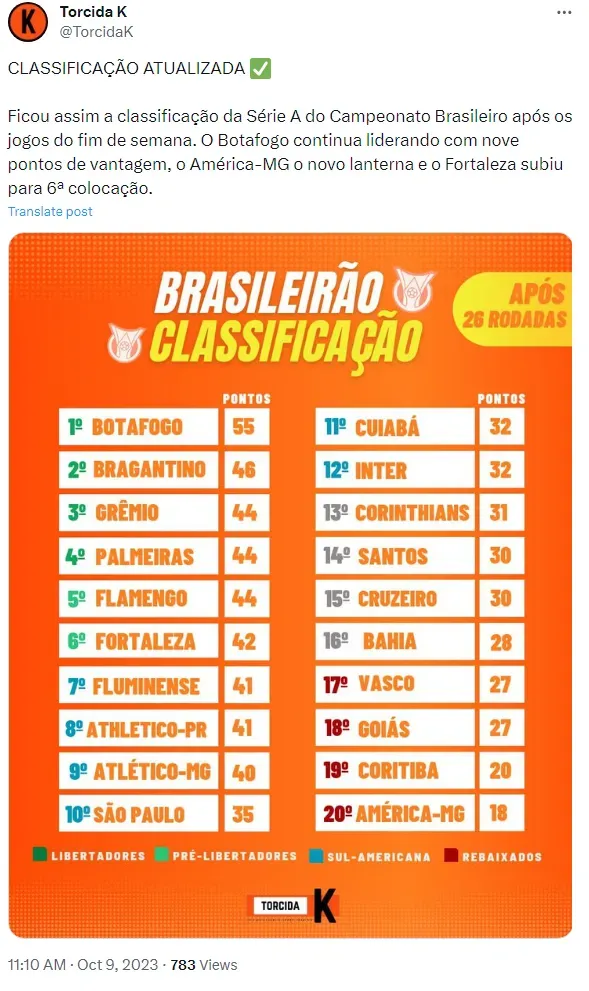589x991 pixels.
Task: Open the @TorcidaK handle link
Action: (96, 32)
